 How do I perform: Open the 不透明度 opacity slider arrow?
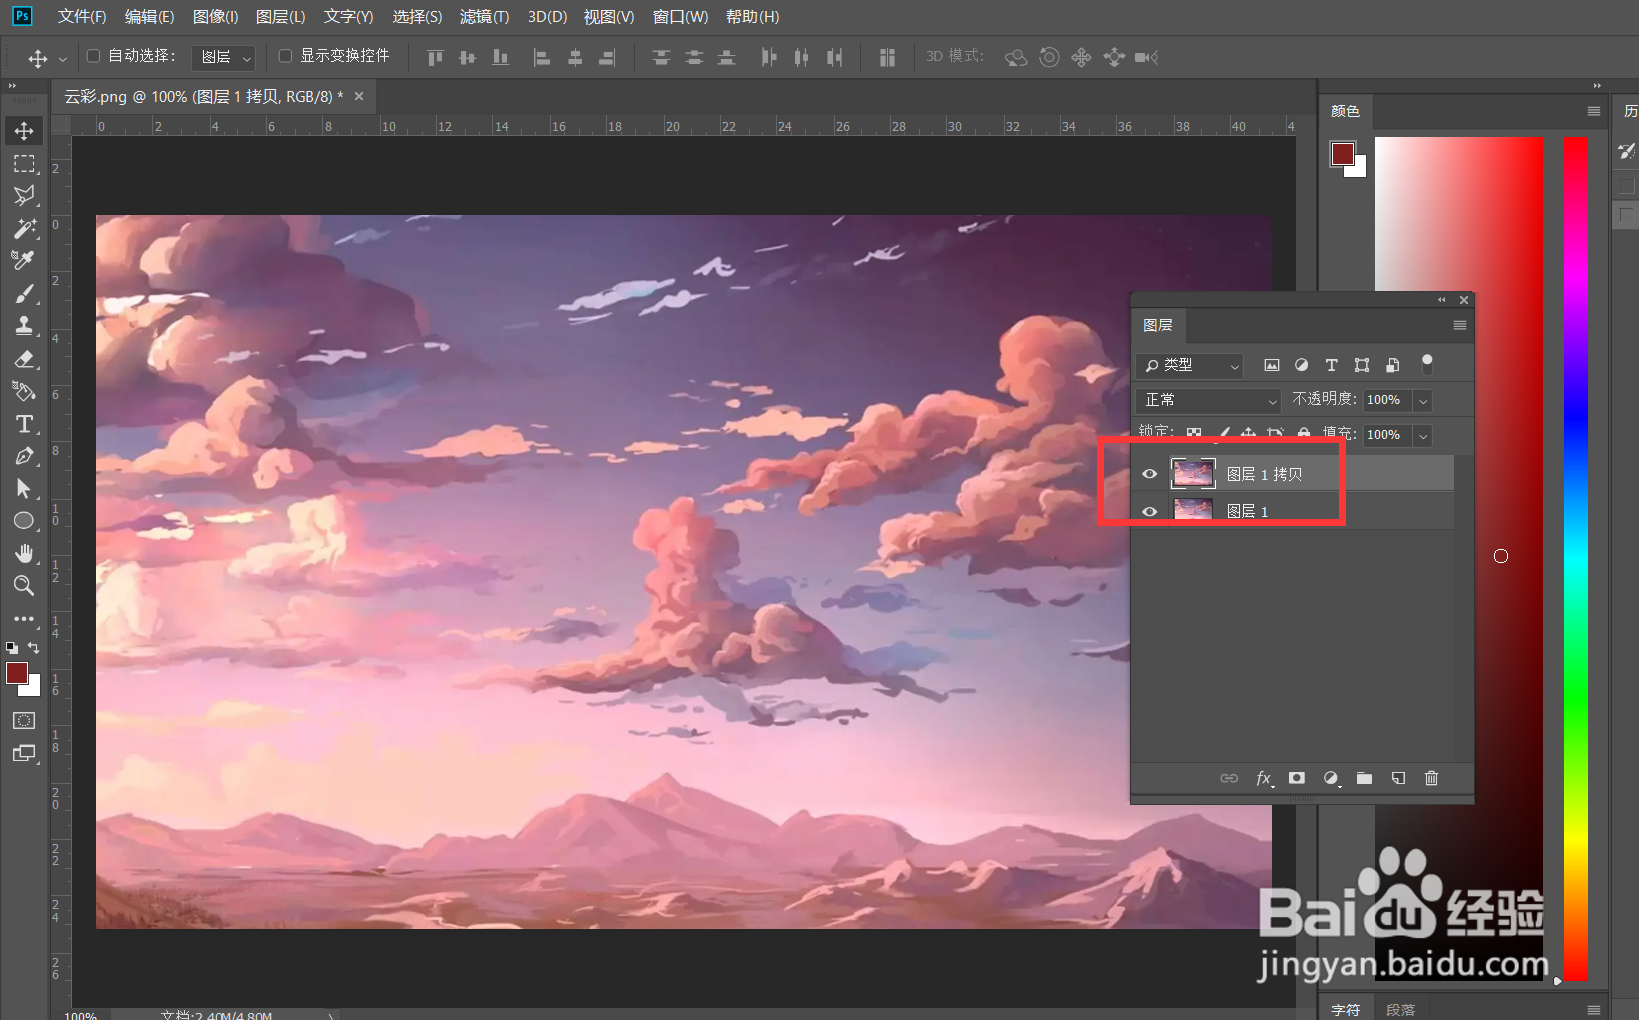(x=1423, y=400)
